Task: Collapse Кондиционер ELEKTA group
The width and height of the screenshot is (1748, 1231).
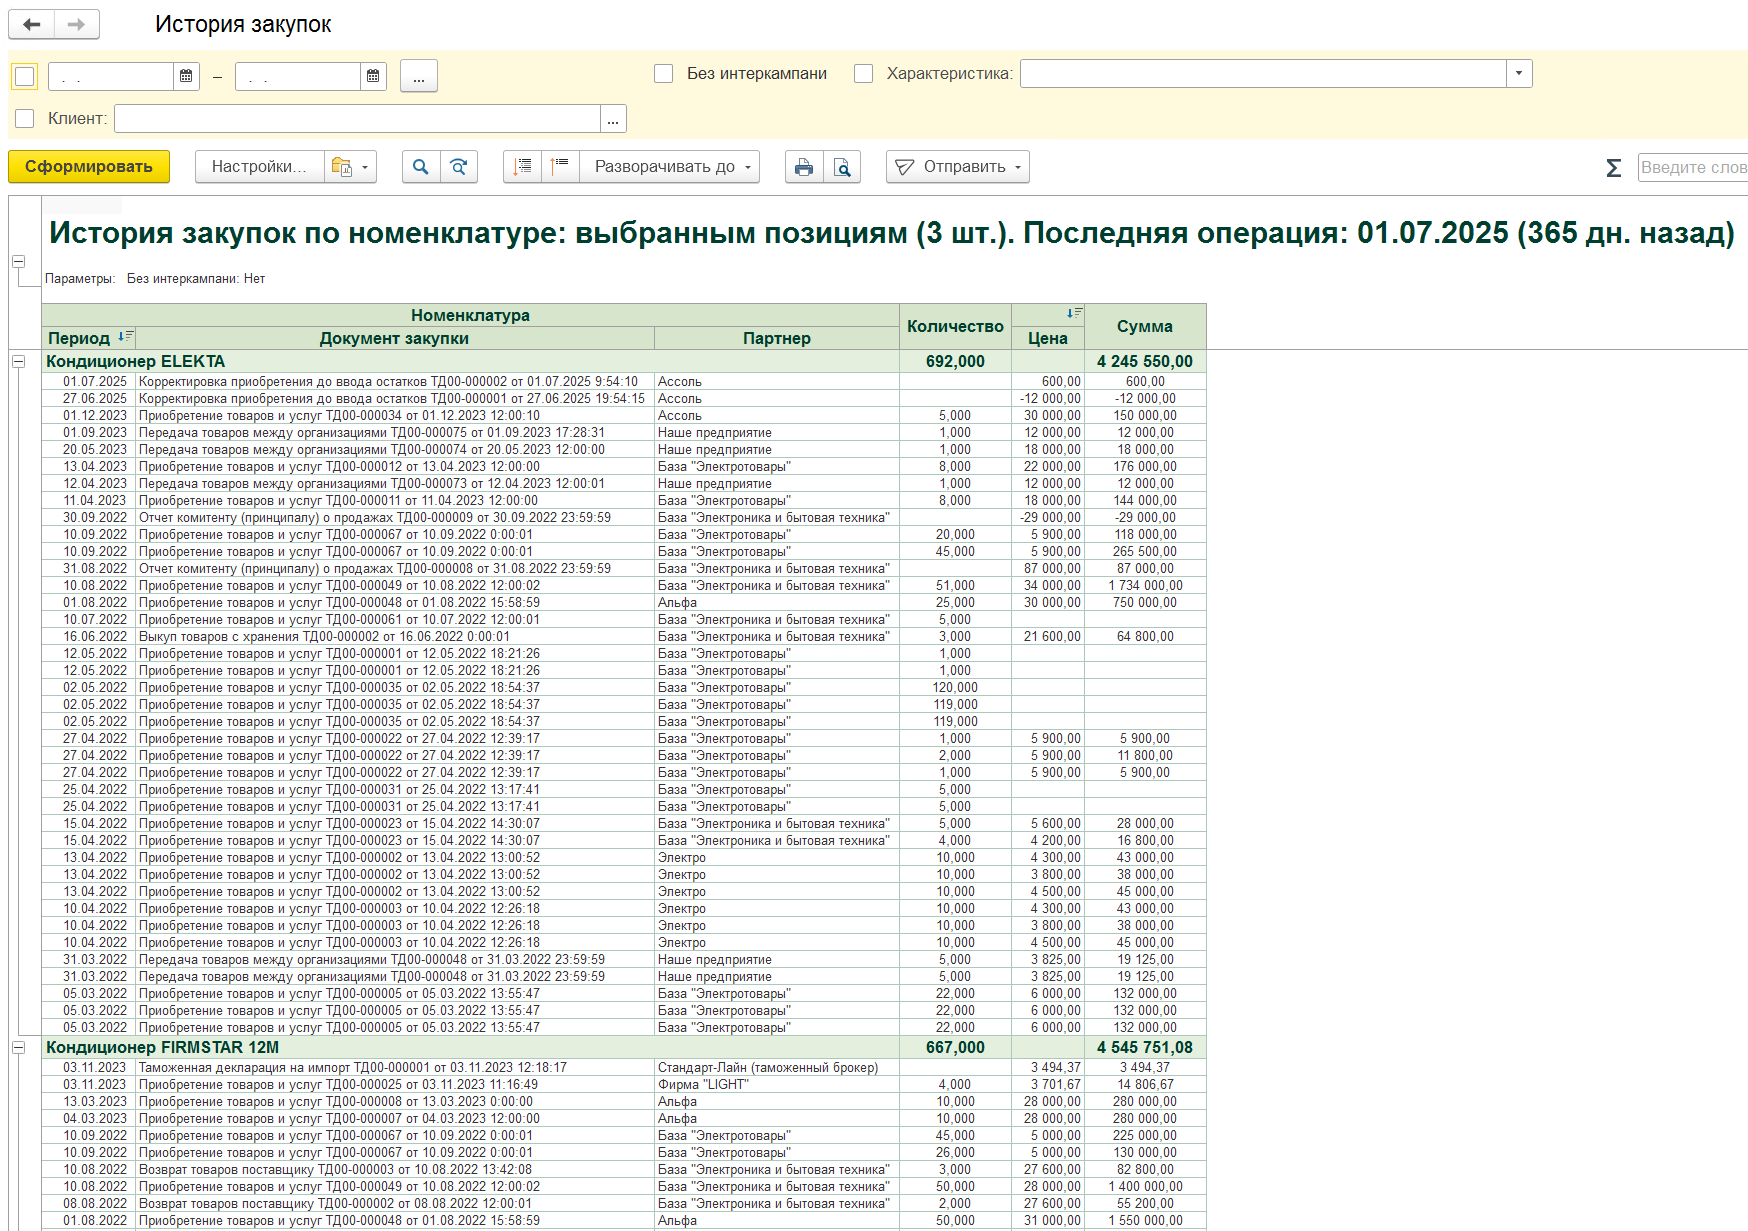Action: (x=18, y=361)
